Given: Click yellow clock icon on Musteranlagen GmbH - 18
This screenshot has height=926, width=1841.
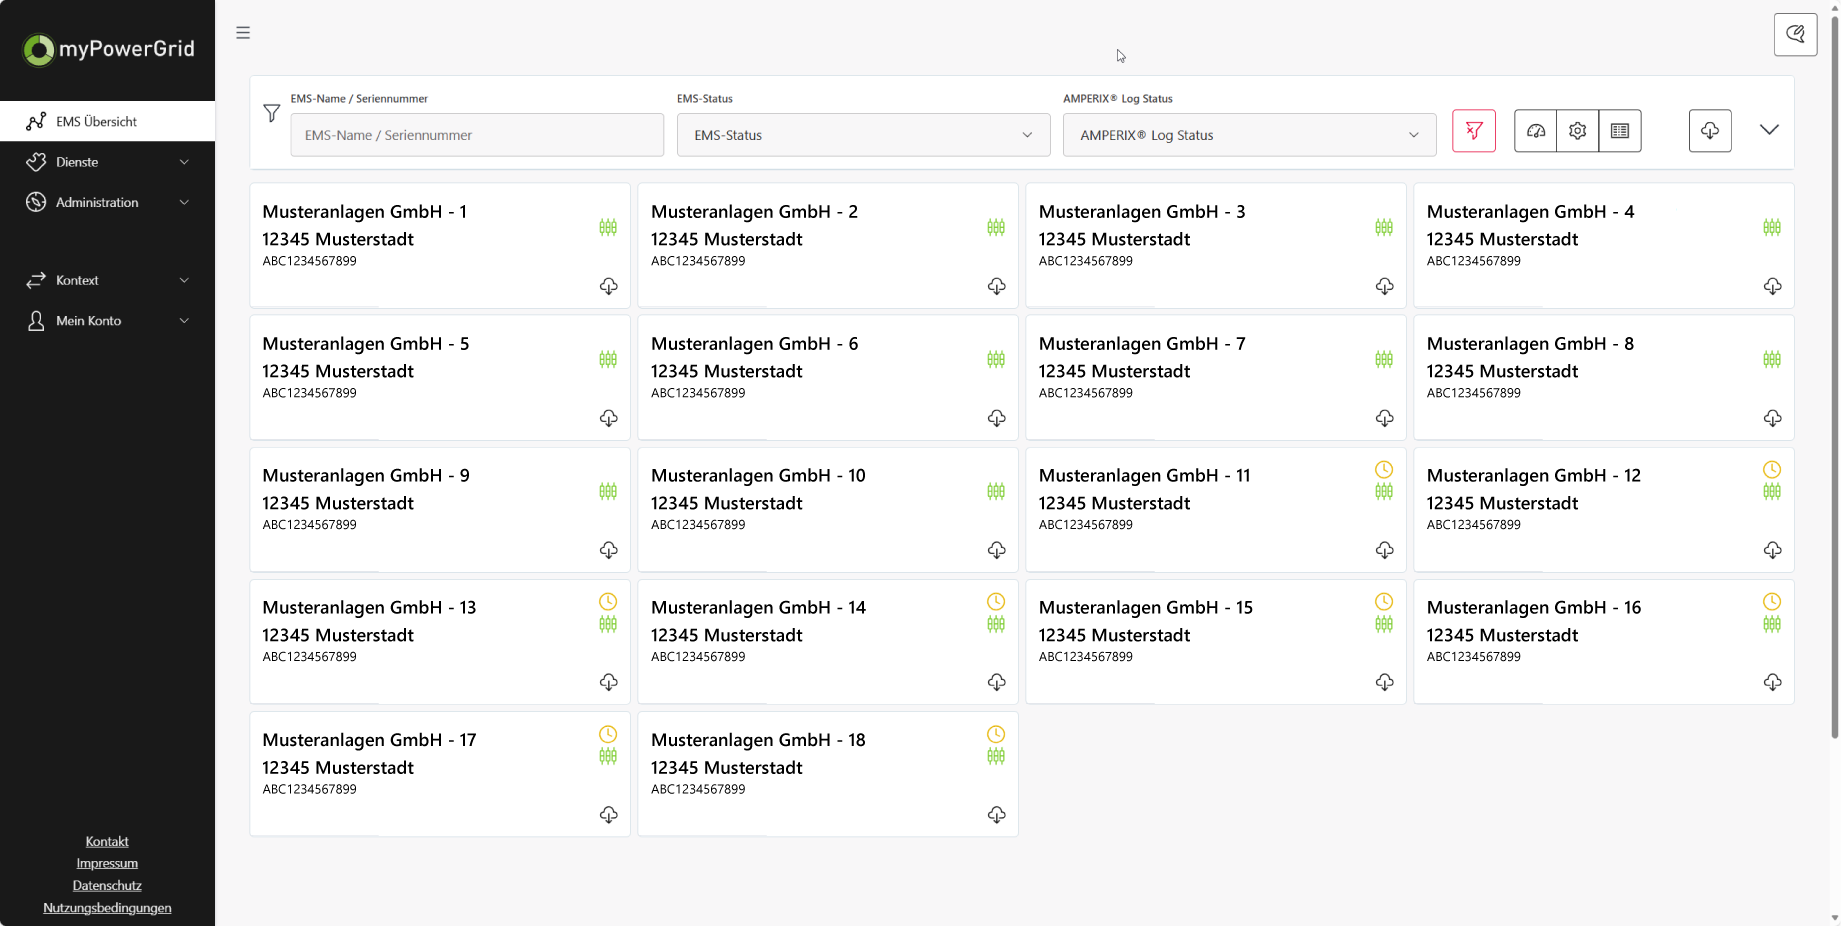Looking at the screenshot, I should click(996, 735).
